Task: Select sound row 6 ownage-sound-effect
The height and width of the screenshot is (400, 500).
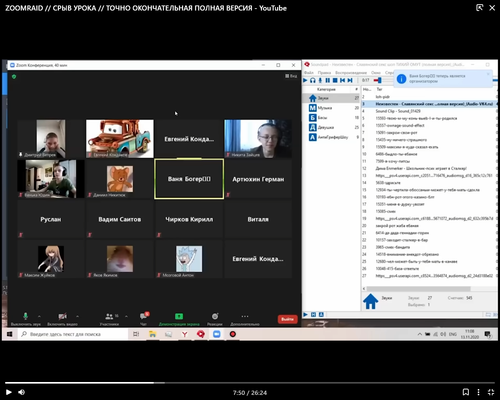Action: point(429,125)
